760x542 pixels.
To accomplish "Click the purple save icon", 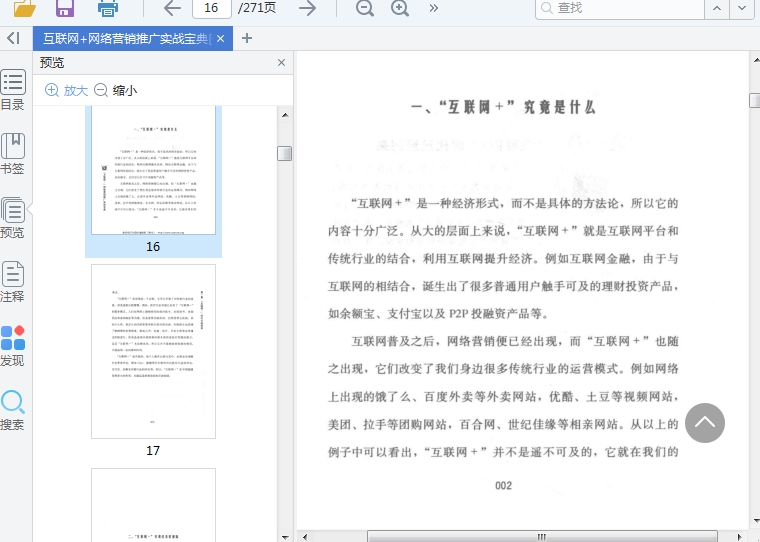I will coord(65,9).
